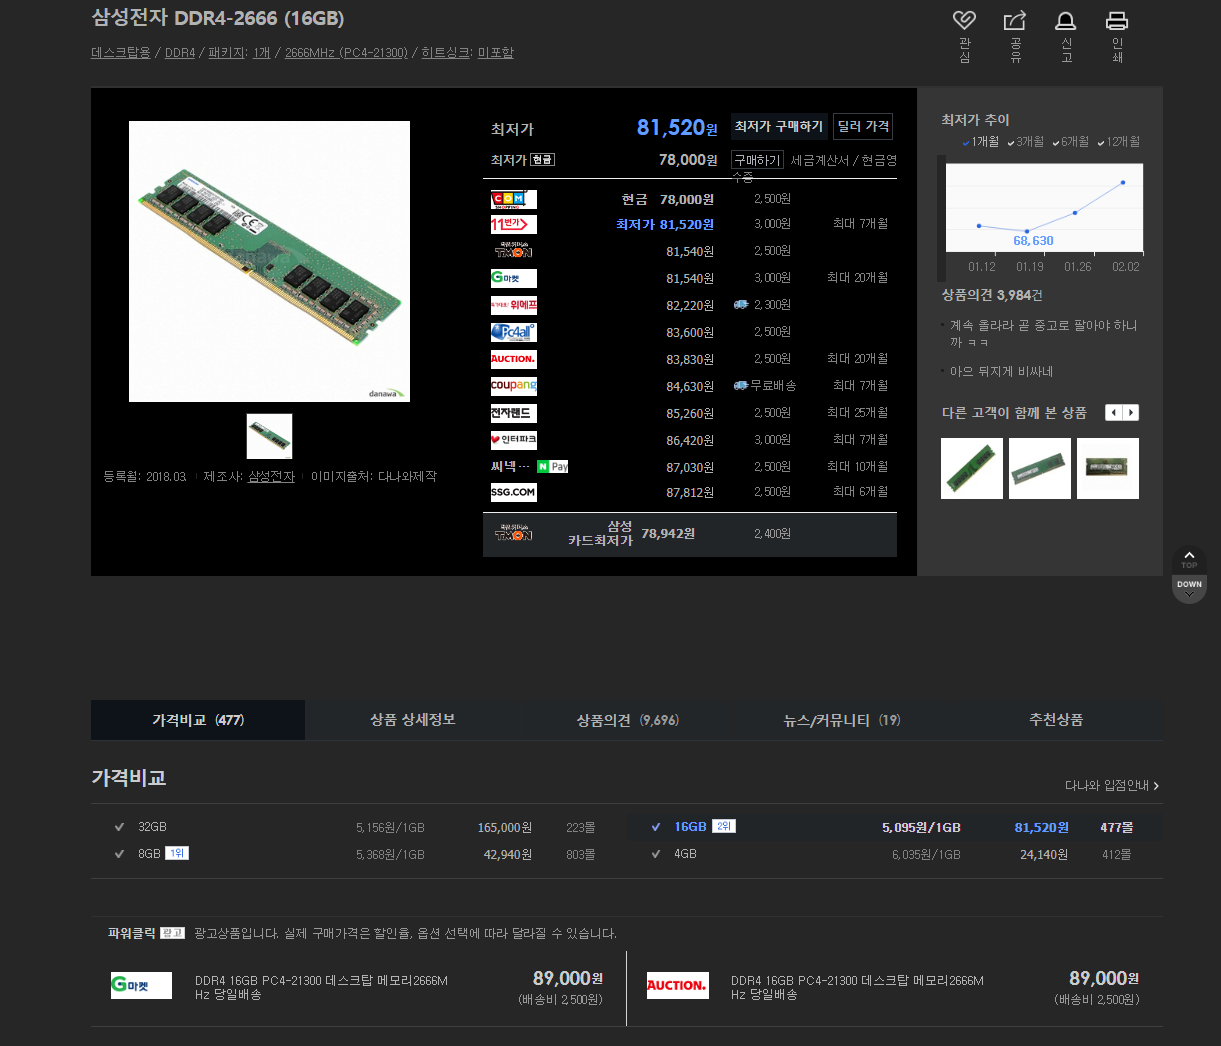Open third related product thumbnail
Screen dimensions: 1221x1046
1108,468
